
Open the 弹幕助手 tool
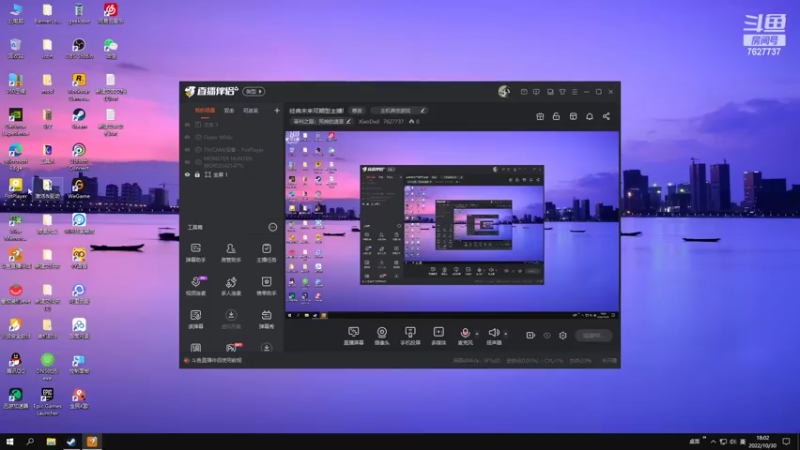tap(195, 253)
